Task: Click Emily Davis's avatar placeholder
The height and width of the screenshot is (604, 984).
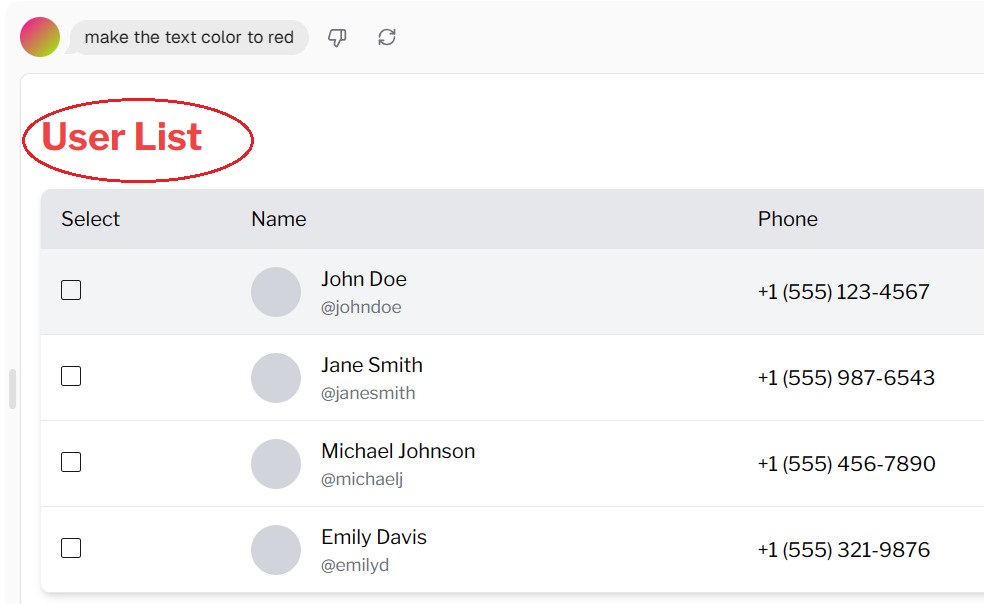Action: 276,550
